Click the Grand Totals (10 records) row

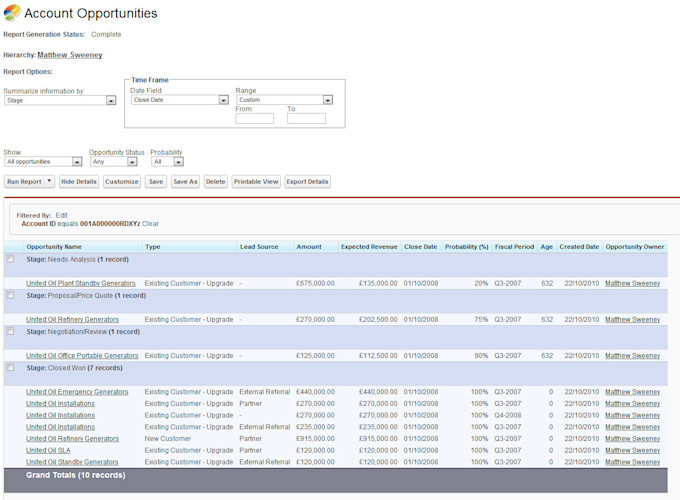pyautogui.click(x=335, y=480)
